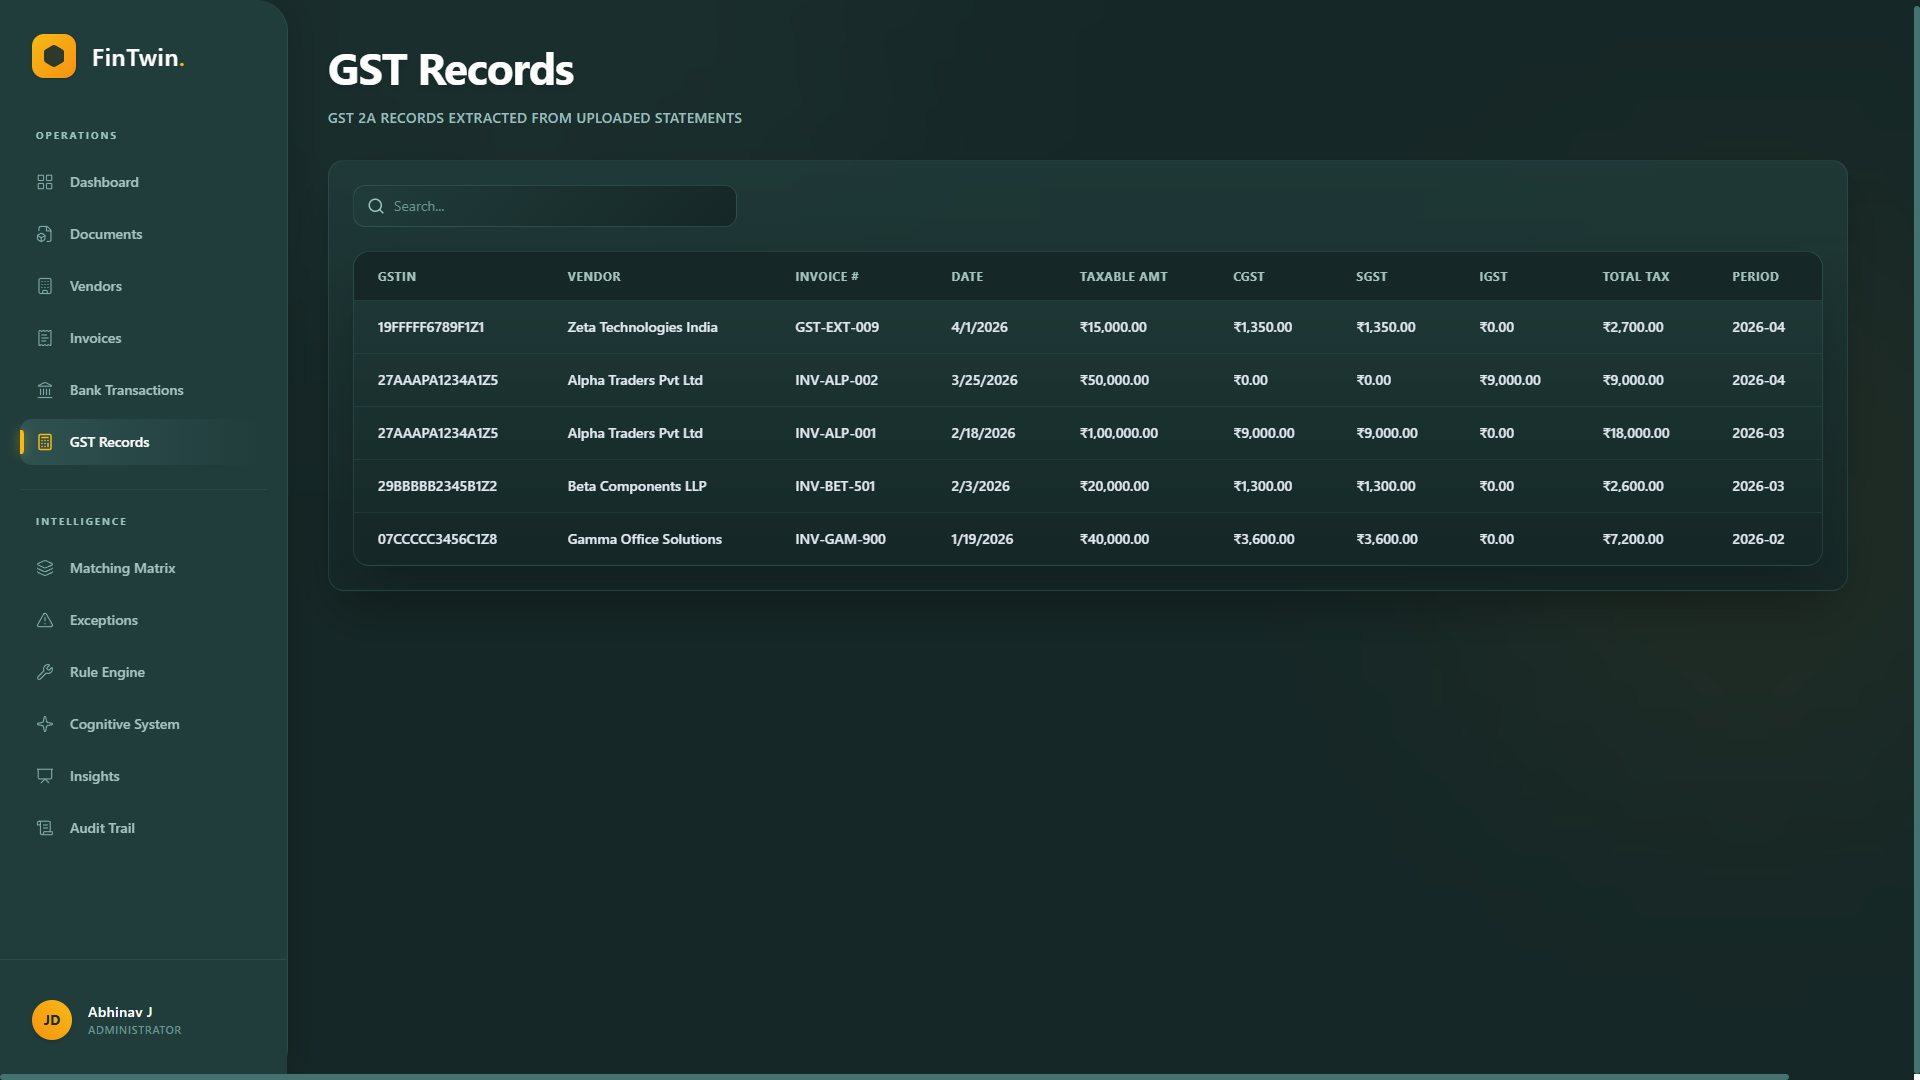Click the Cognitive System sparkle icon
The width and height of the screenshot is (1920, 1080).
(45, 724)
